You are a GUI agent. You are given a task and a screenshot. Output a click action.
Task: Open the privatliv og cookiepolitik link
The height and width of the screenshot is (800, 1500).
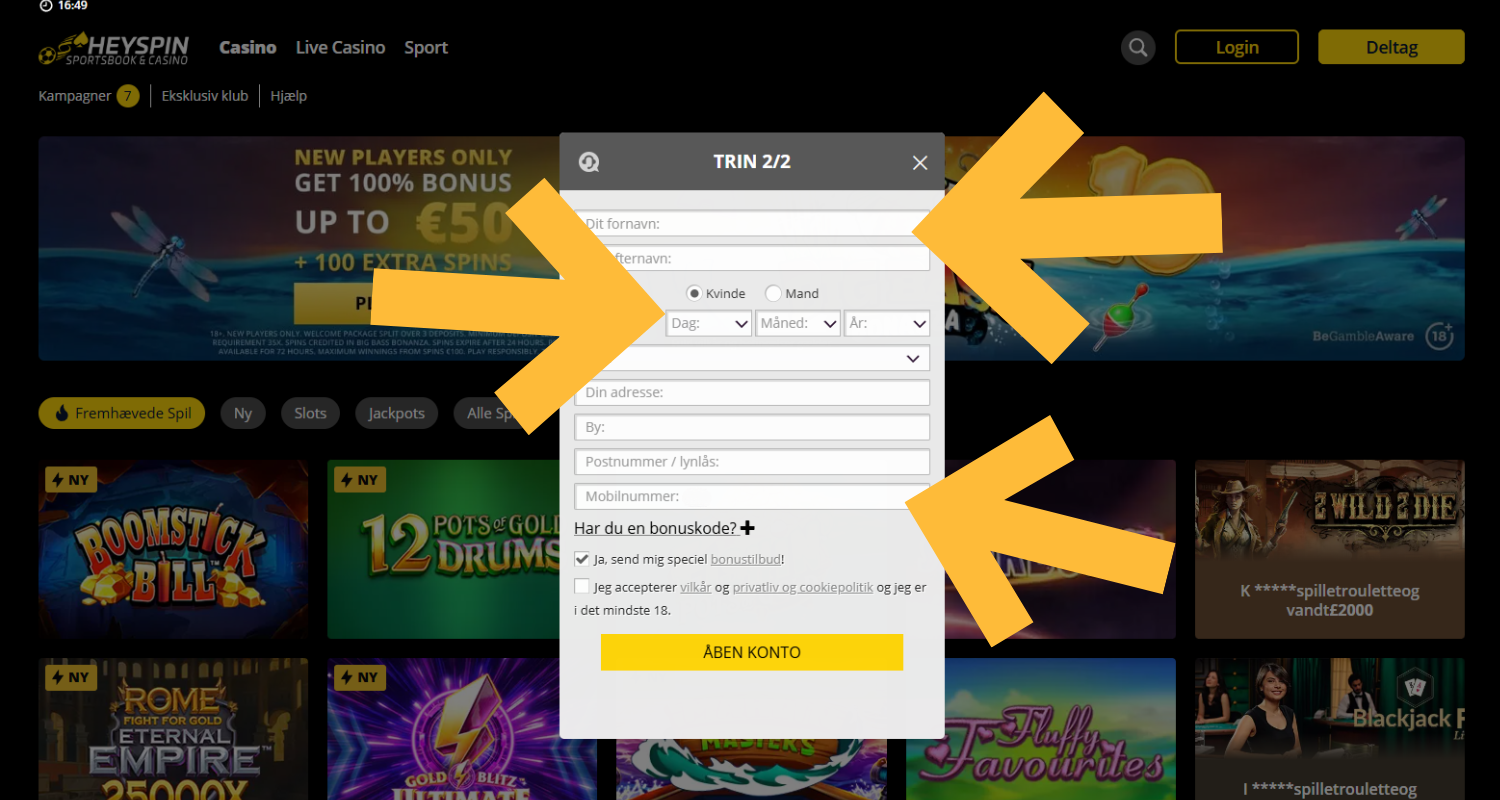point(803,588)
